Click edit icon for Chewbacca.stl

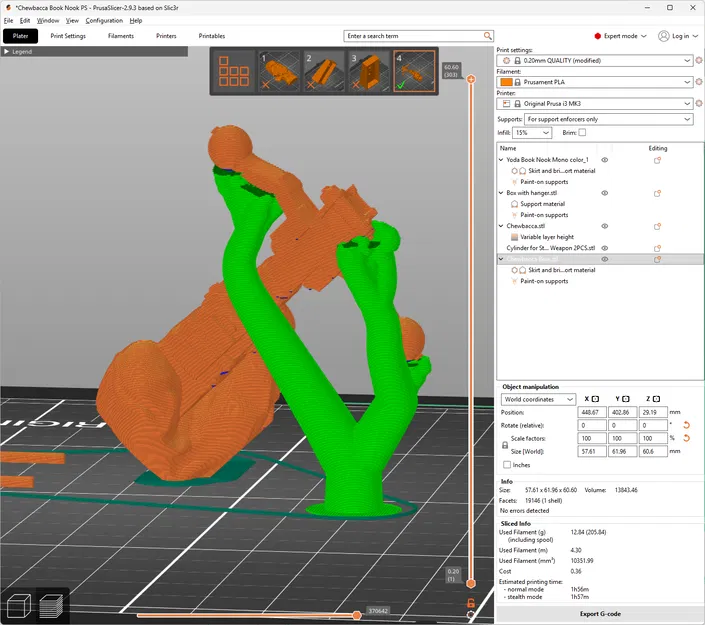coord(657,226)
